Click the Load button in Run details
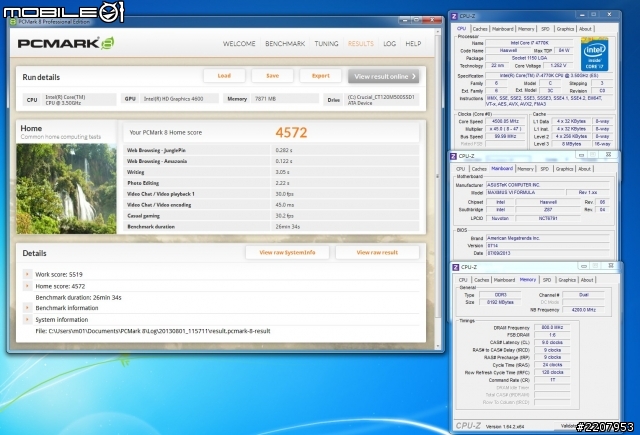Viewport: 640px width, 435px height. click(x=224, y=76)
